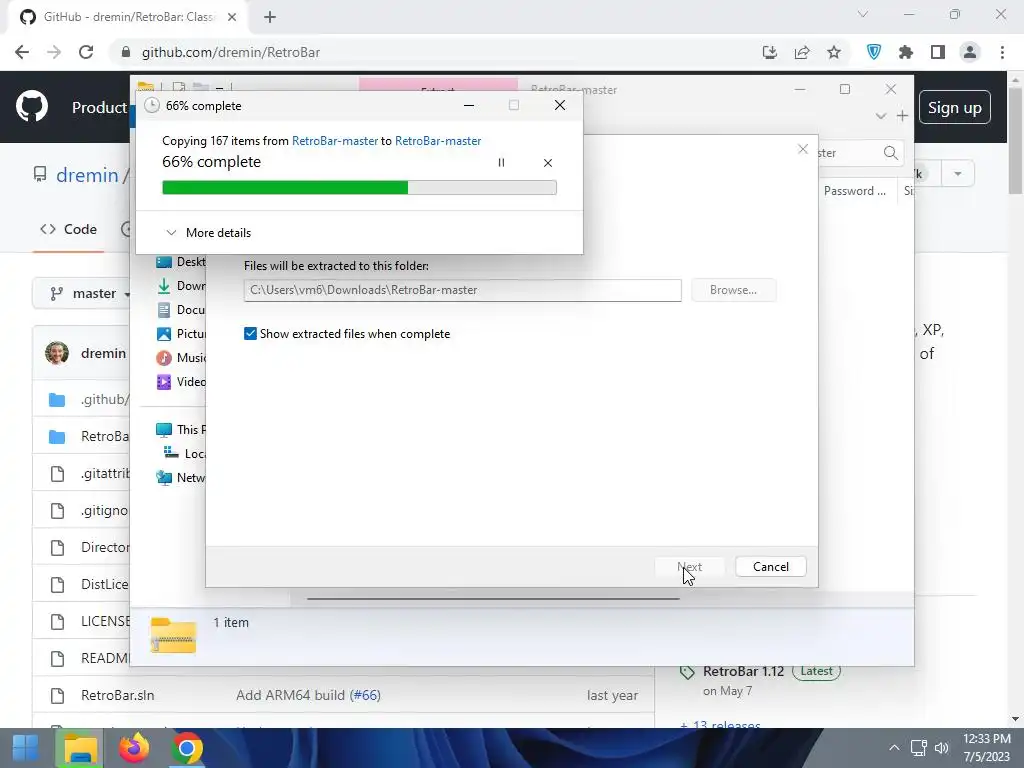Open dremin owner link

pyautogui.click(x=87, y=175)
